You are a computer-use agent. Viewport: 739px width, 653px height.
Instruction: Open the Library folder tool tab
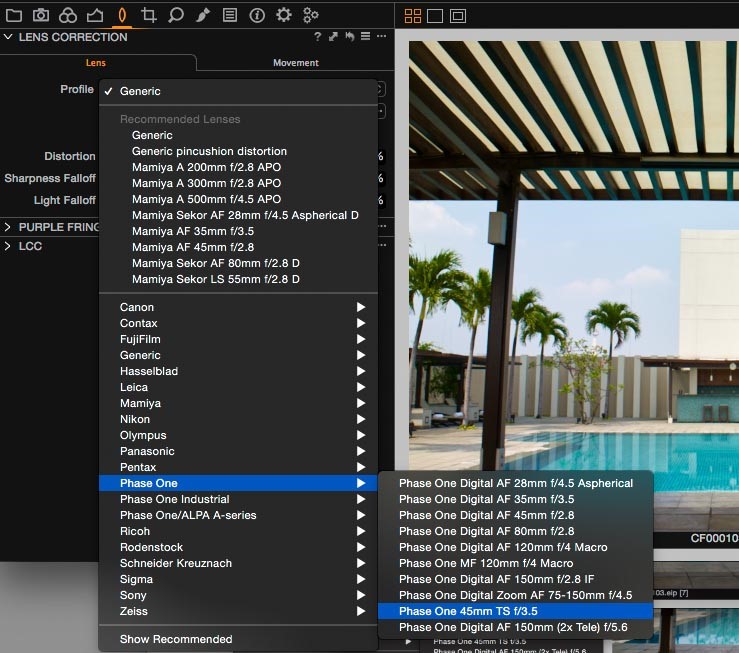14,15
